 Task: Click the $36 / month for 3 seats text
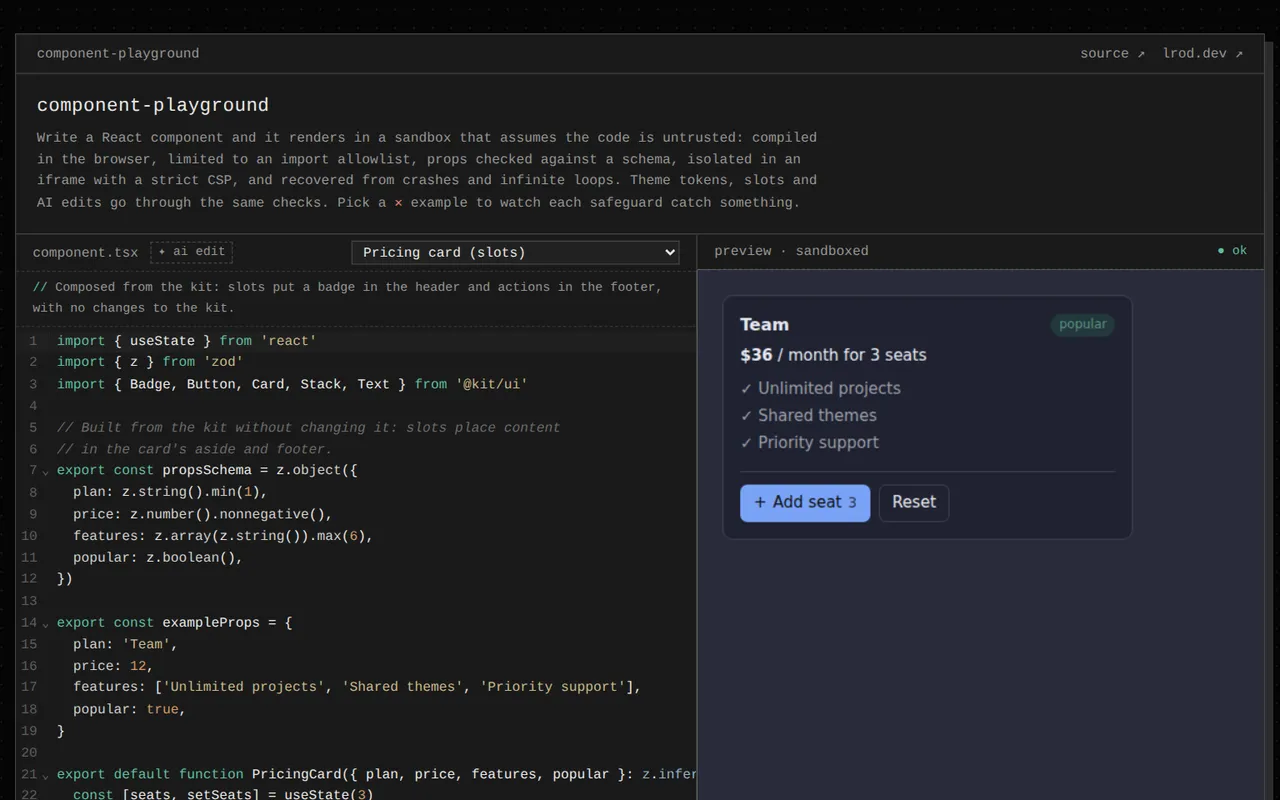[x=833, y=355]
